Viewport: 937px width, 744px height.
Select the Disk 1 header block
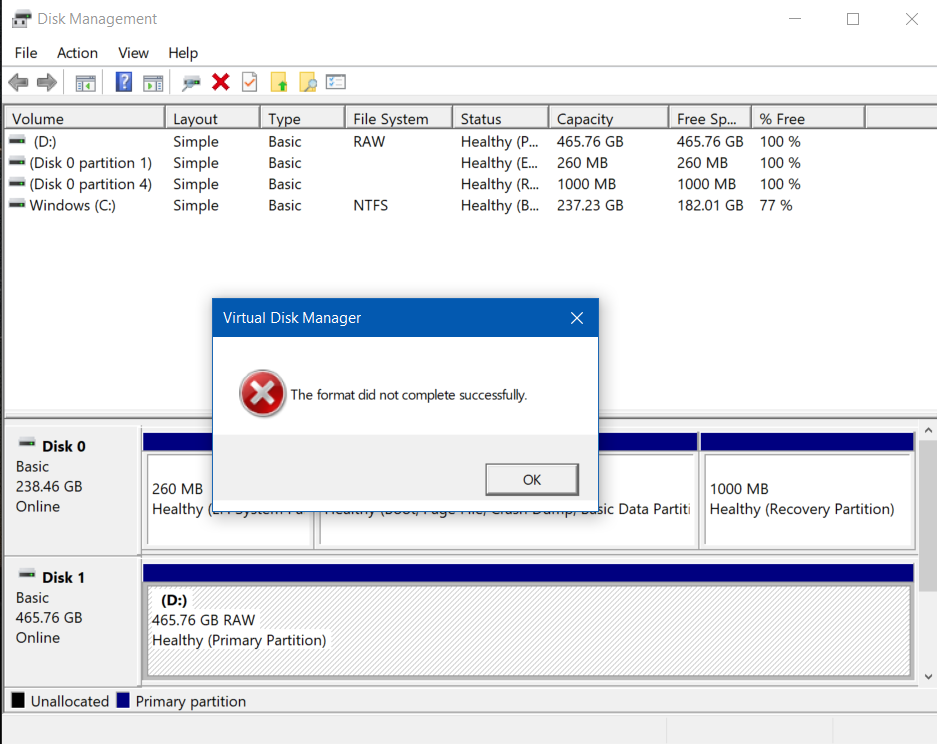72,621
